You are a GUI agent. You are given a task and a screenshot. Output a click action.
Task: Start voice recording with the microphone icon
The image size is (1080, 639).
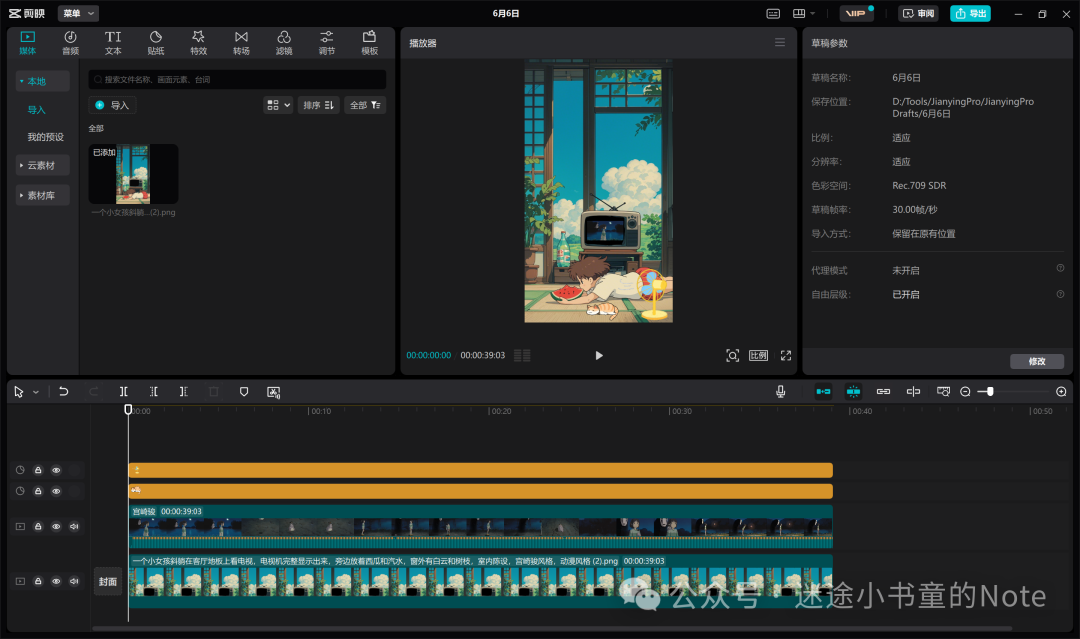click(780, 392)
